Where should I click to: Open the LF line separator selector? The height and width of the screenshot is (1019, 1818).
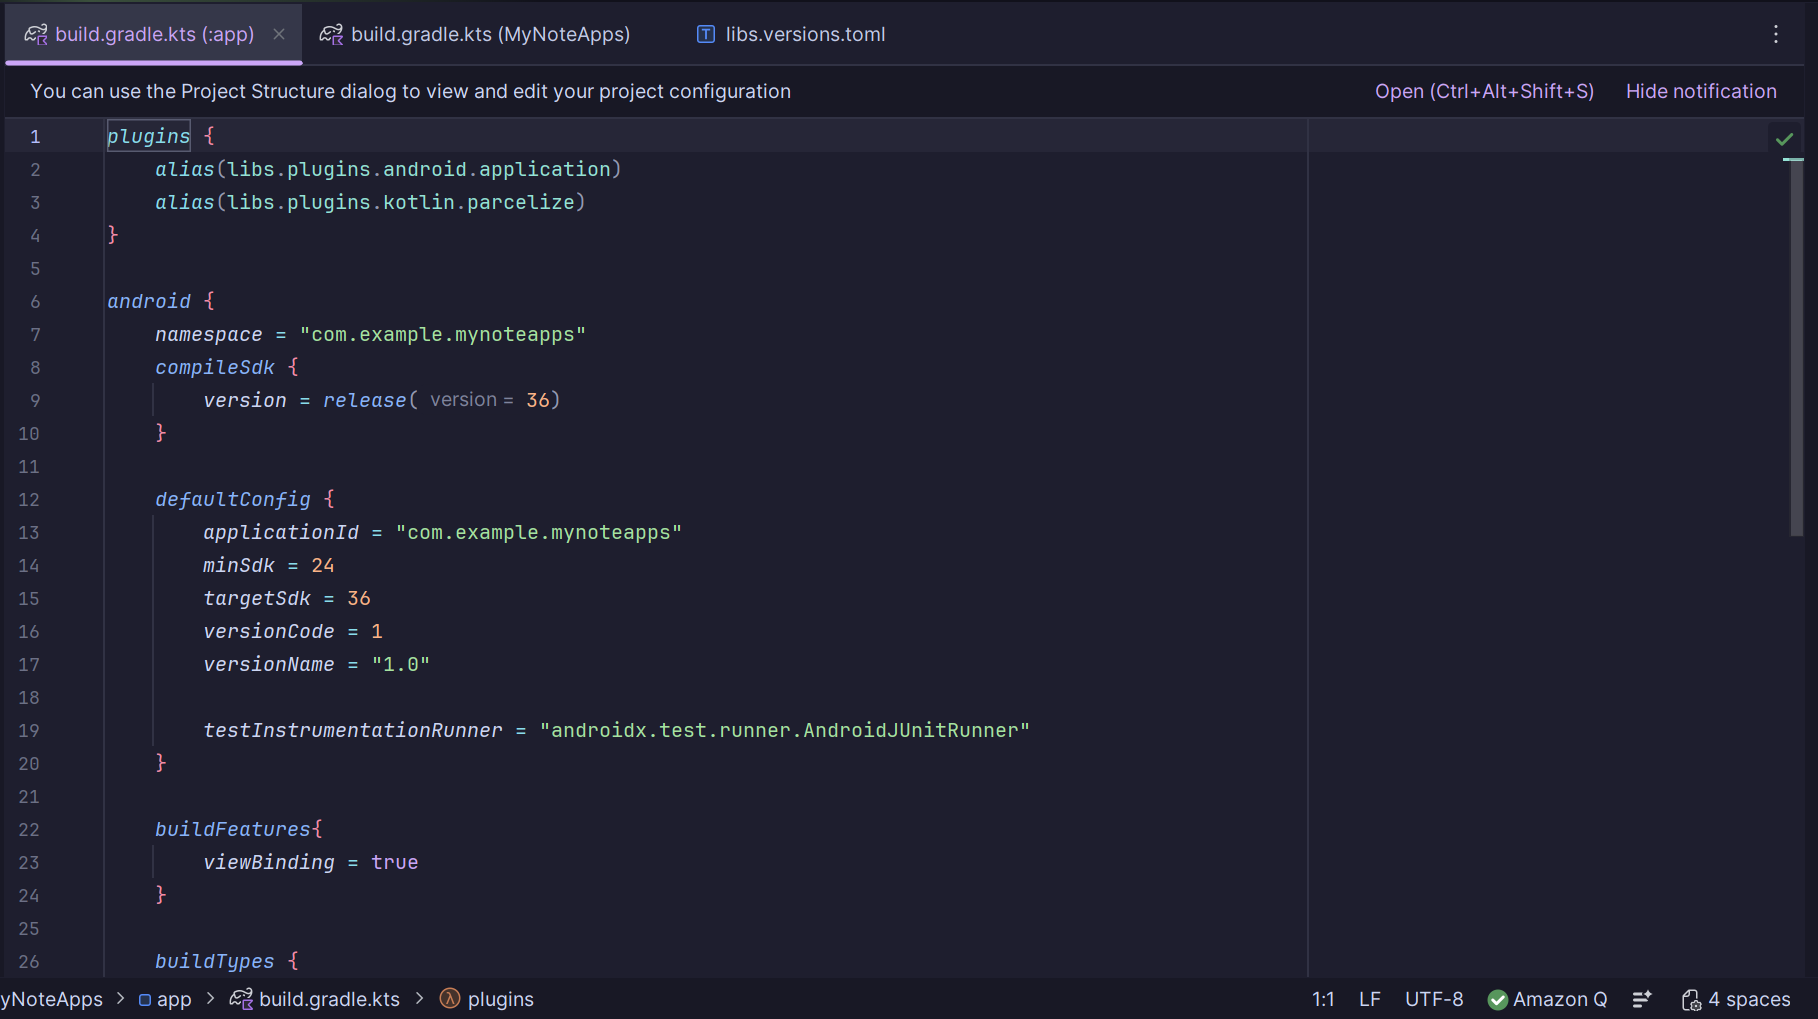1369,999
